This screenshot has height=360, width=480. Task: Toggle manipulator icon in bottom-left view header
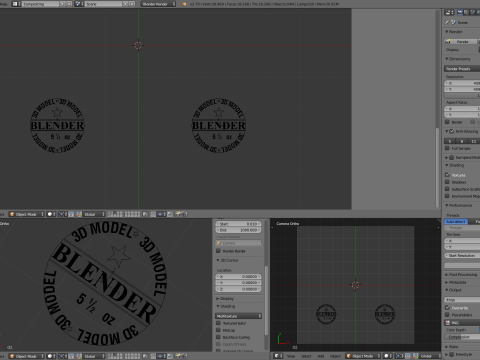(x=79, y=356)
